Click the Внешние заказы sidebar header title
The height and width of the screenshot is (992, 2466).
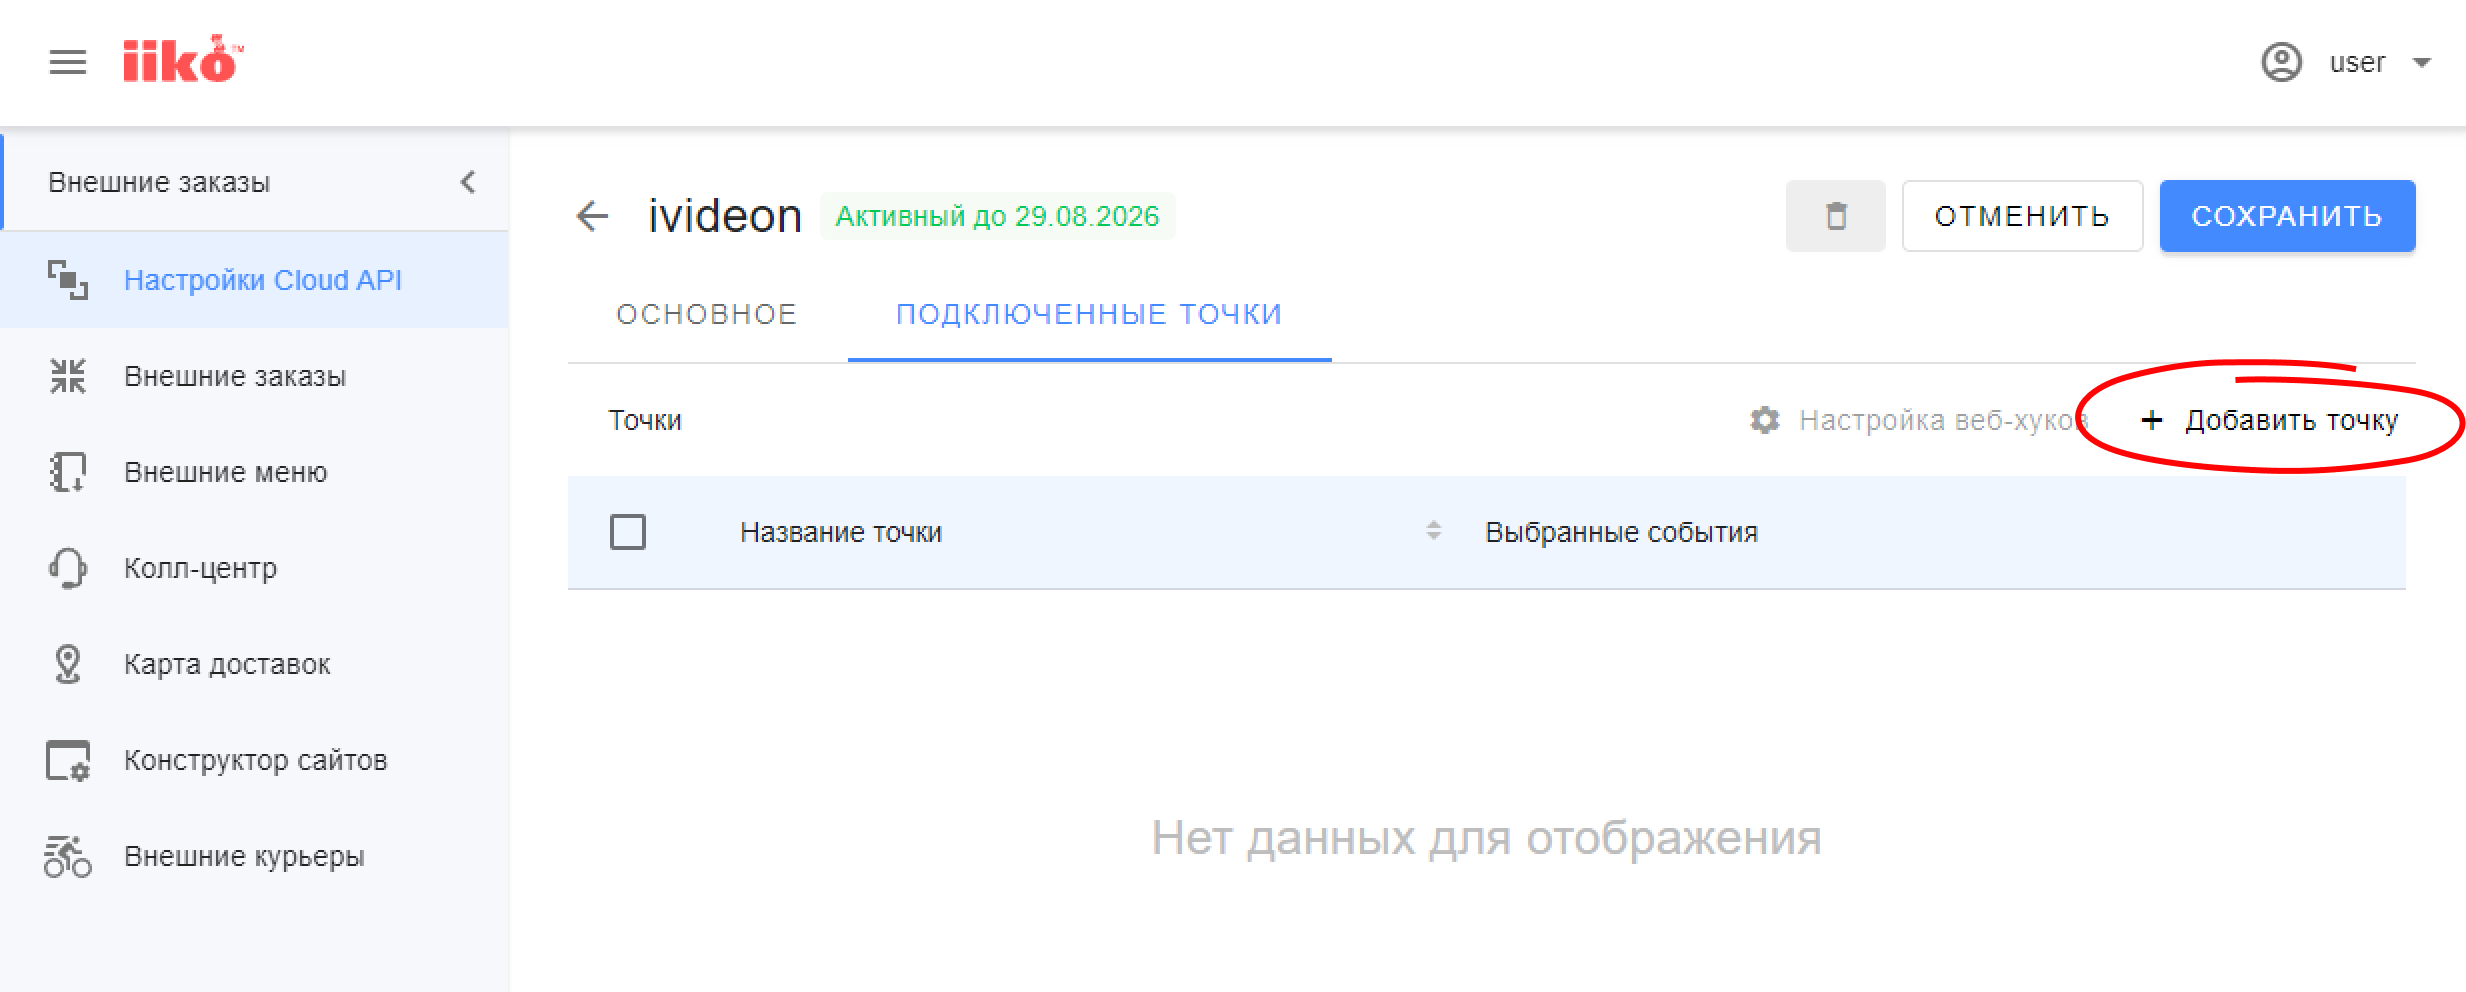click(159, 182)
